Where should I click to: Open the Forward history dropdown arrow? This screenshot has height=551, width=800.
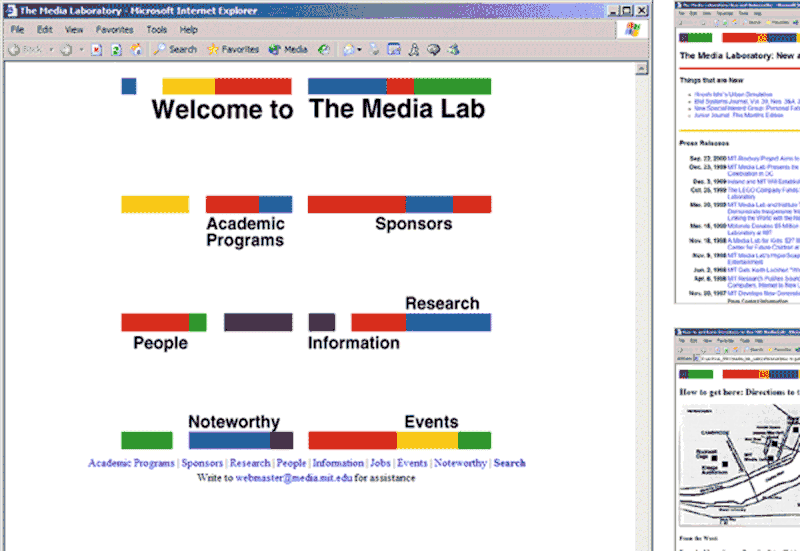(x=81, y=49)
